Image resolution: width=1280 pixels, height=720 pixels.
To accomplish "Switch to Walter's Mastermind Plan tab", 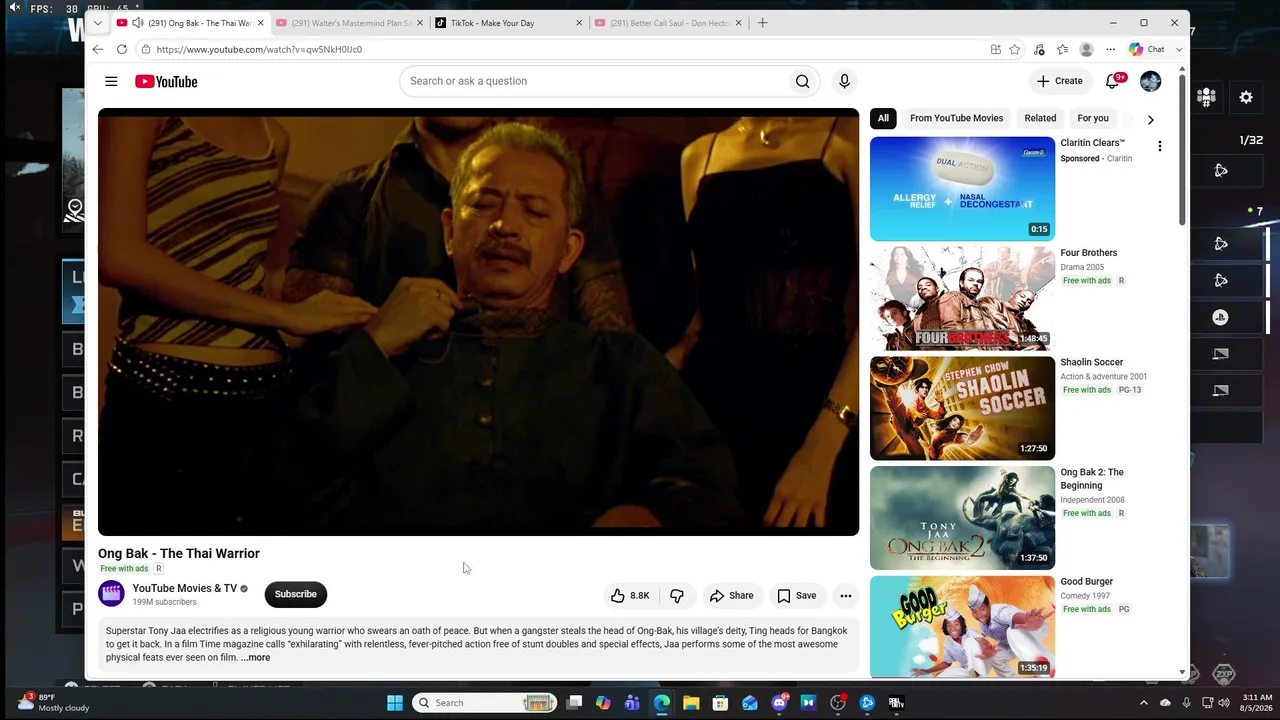I will [x=350, y=23].
